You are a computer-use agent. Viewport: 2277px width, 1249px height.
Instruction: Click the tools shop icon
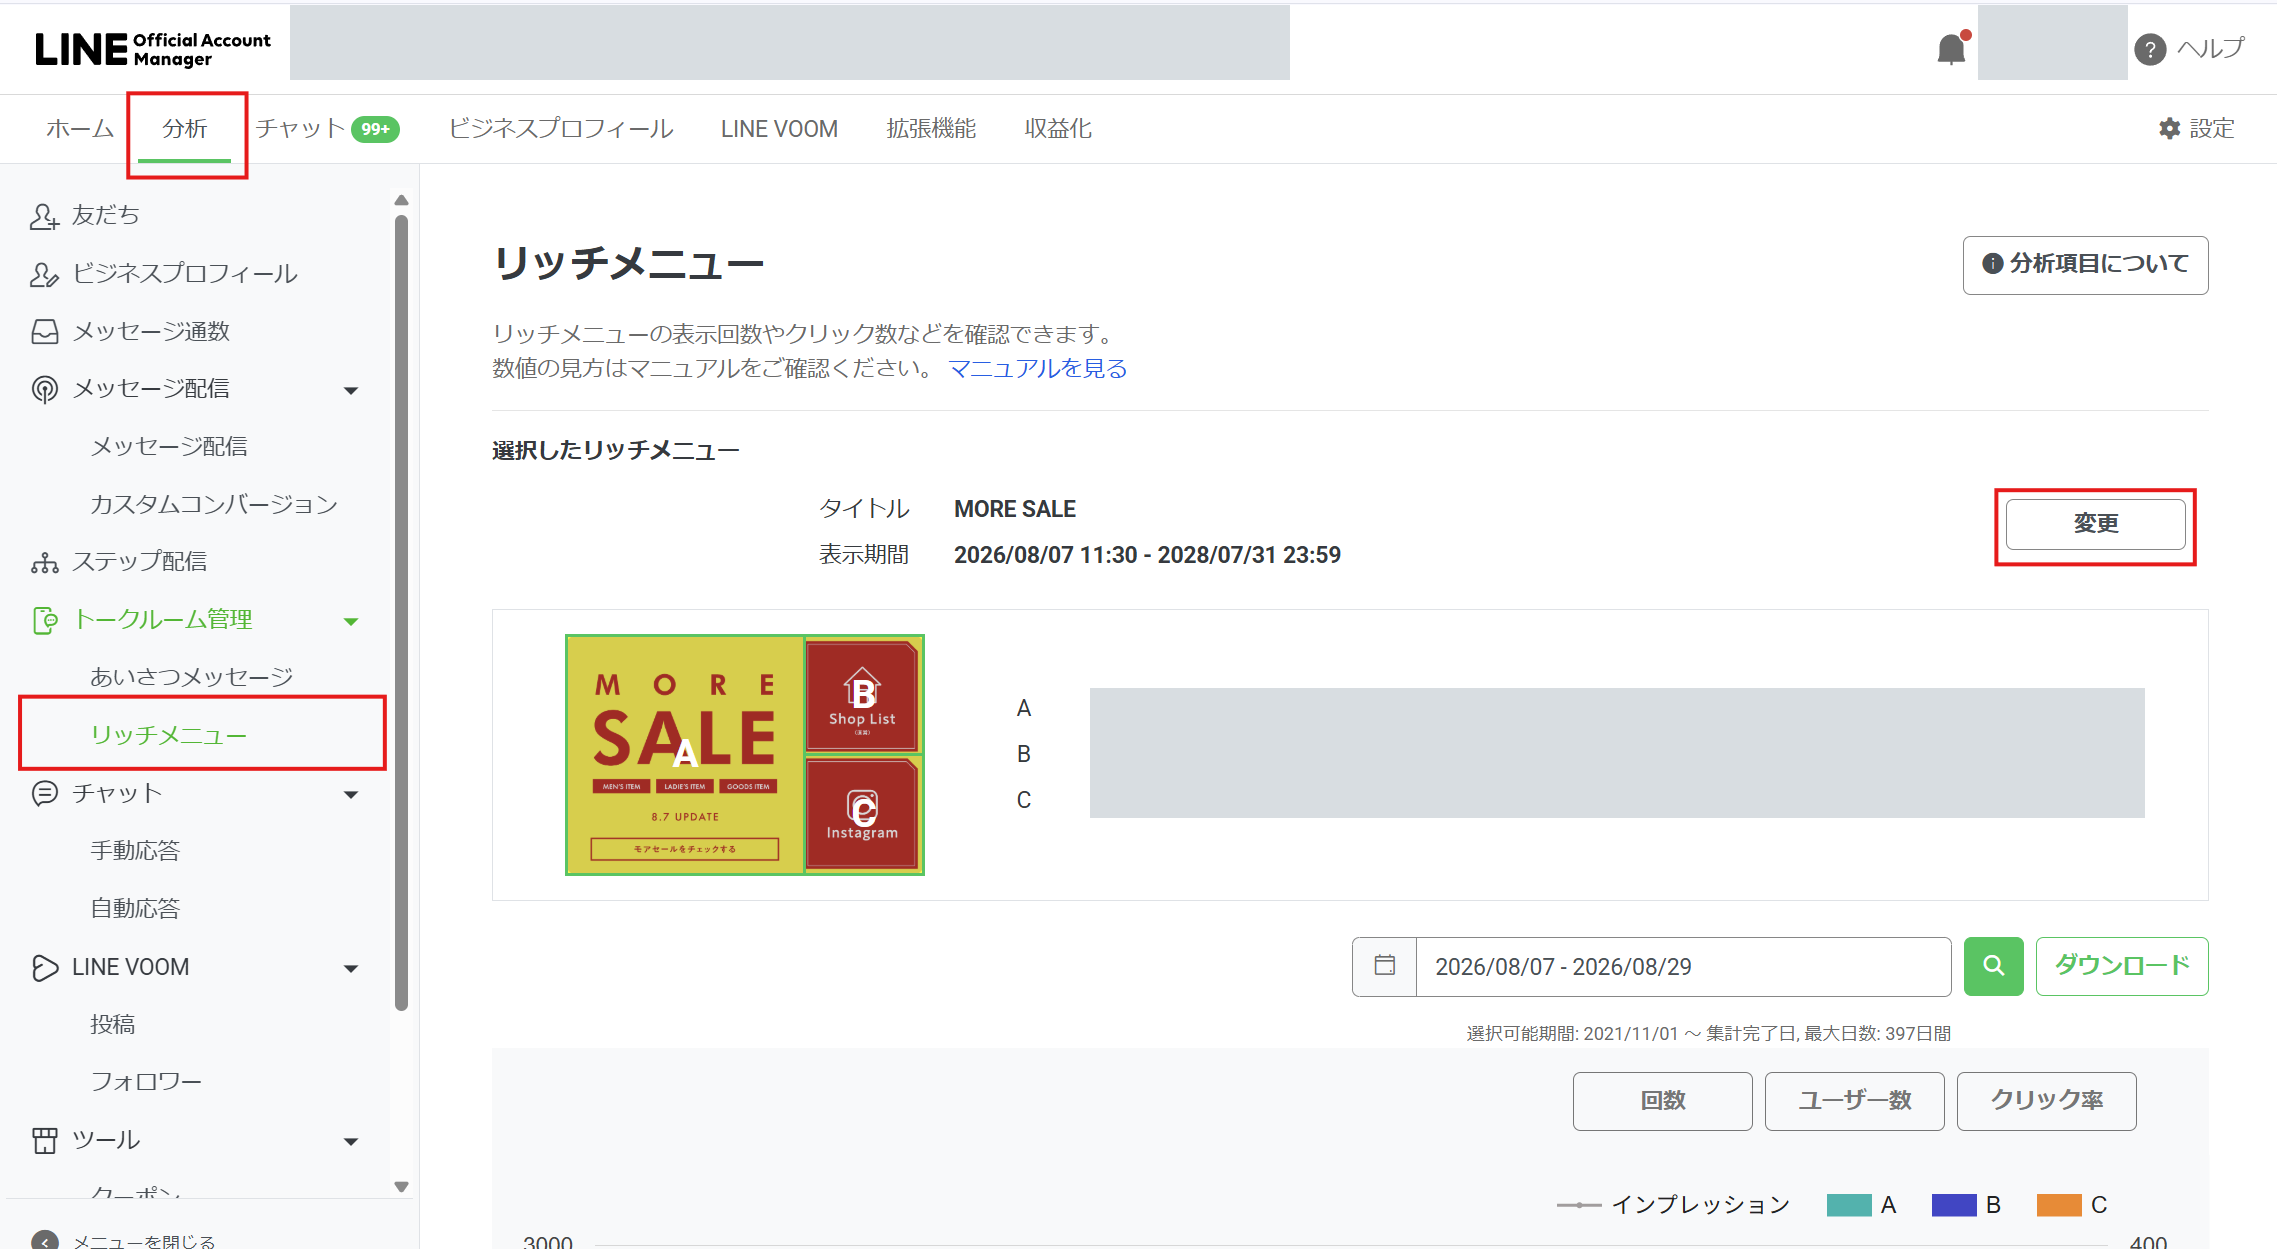pos(44,1140)
